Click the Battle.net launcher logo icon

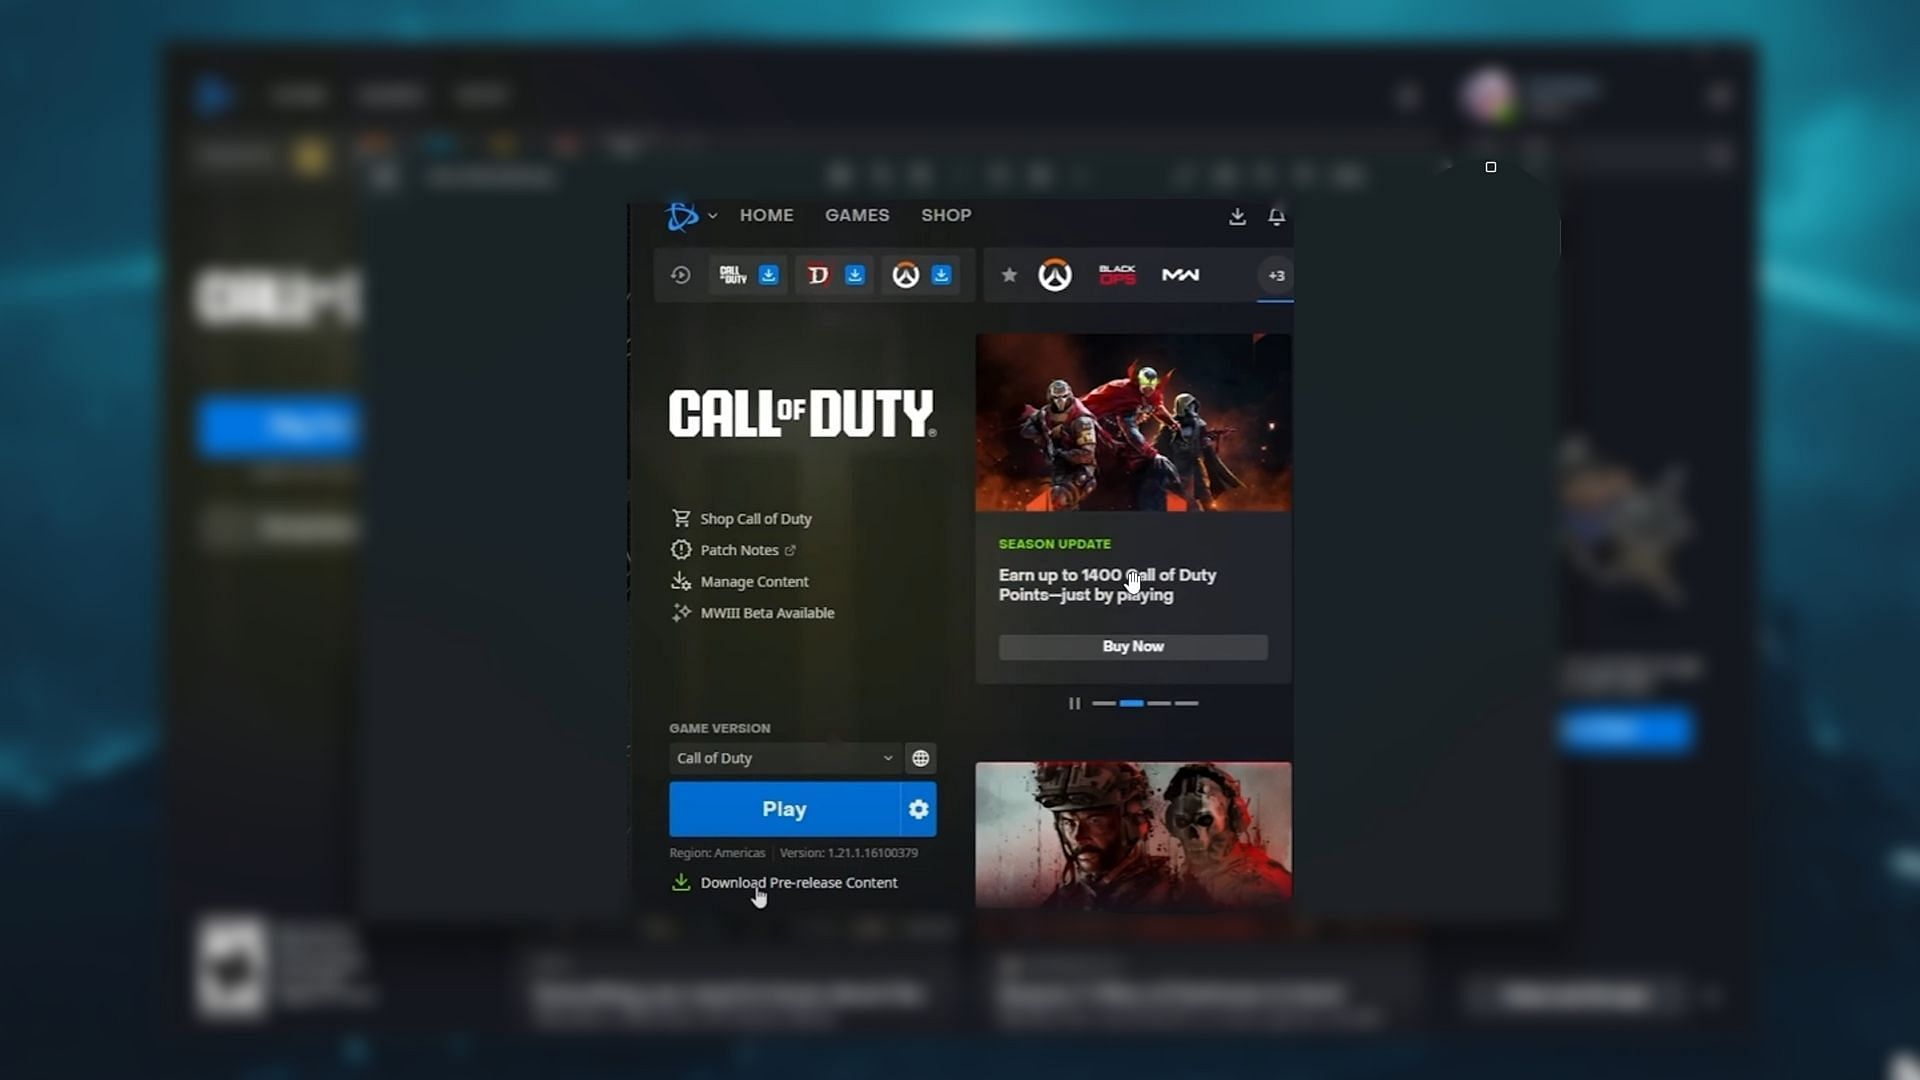[x=680, y=215]
